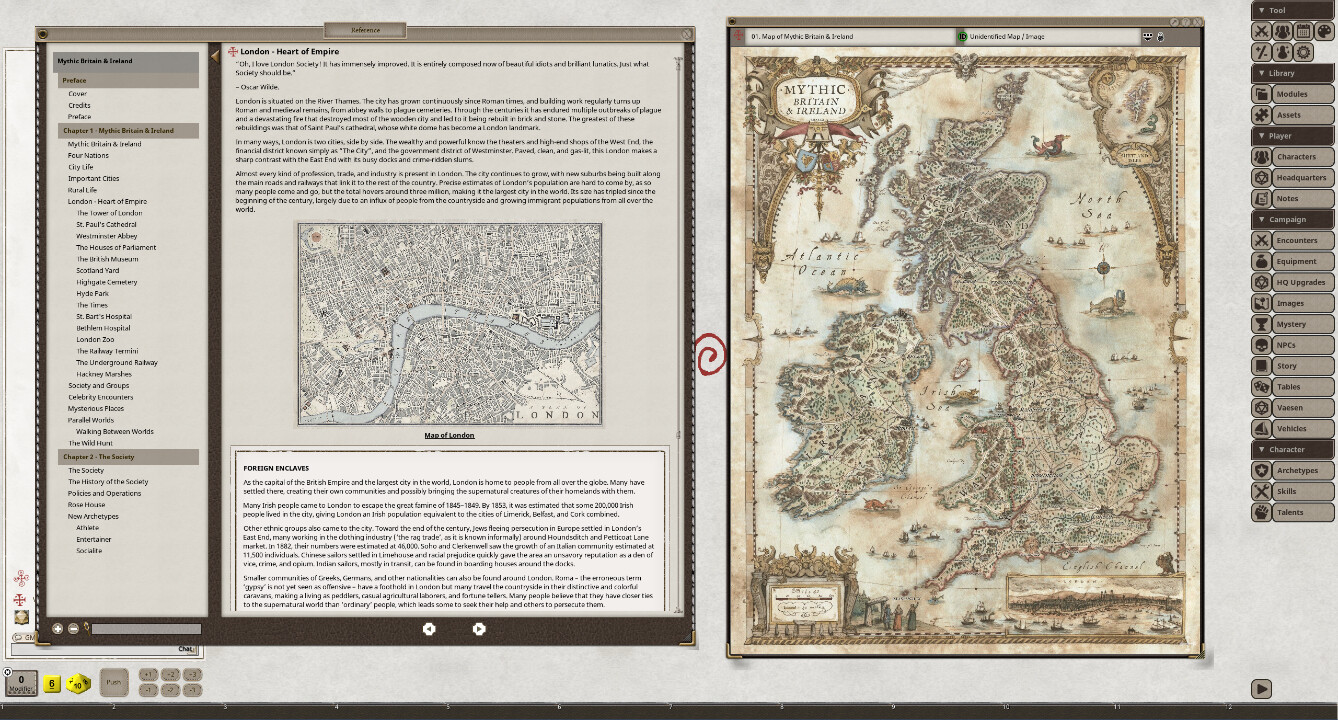Screen dimensions: 1338x720
Task: Click the +2 modifier button
Action: 170,675
